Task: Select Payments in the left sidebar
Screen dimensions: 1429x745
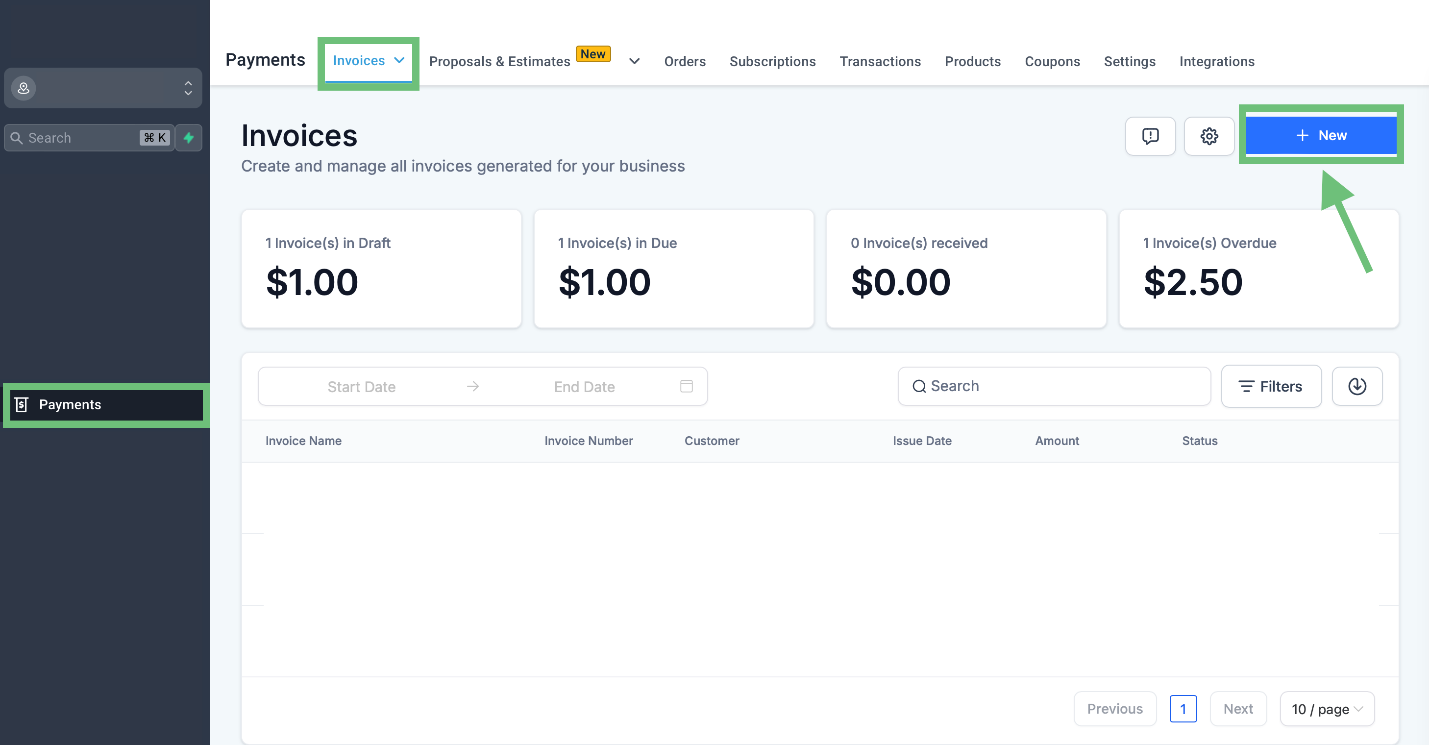Action: (x=106, y=405)
